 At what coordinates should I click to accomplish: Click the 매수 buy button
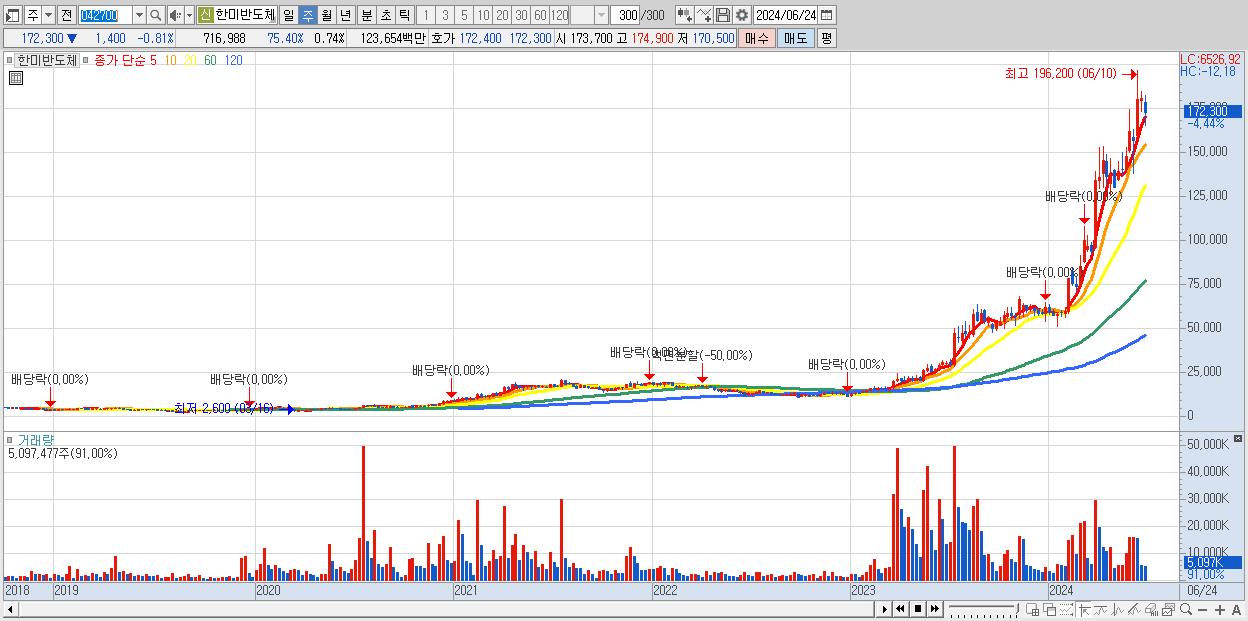[x=757, y=38]
